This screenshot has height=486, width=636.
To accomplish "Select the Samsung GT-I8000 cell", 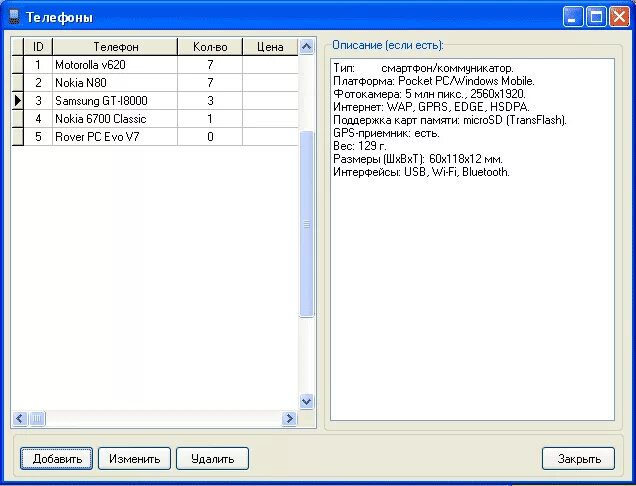I will [x=115, y=101].
